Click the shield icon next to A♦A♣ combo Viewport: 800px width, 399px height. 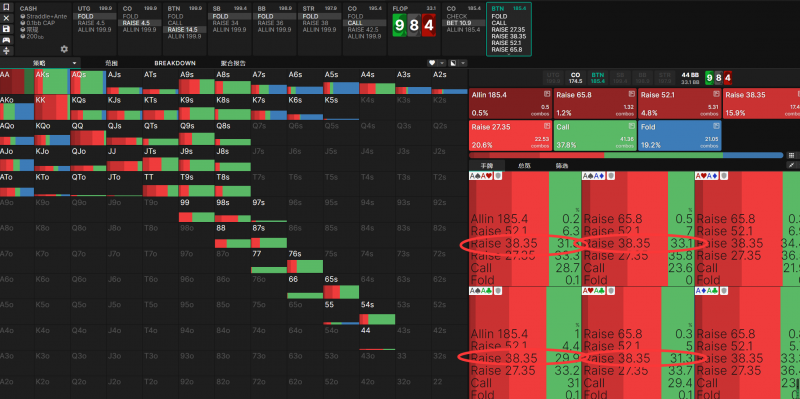pos(723,291)
